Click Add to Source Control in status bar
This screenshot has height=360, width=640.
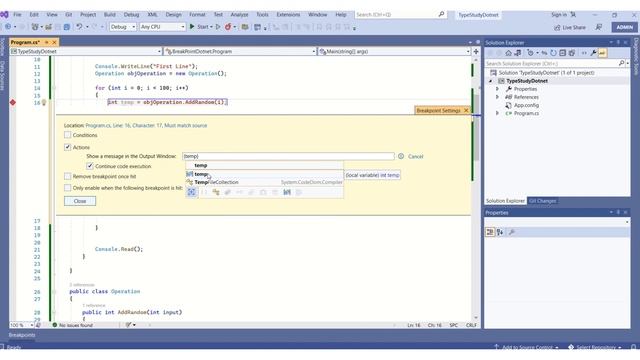527,347
